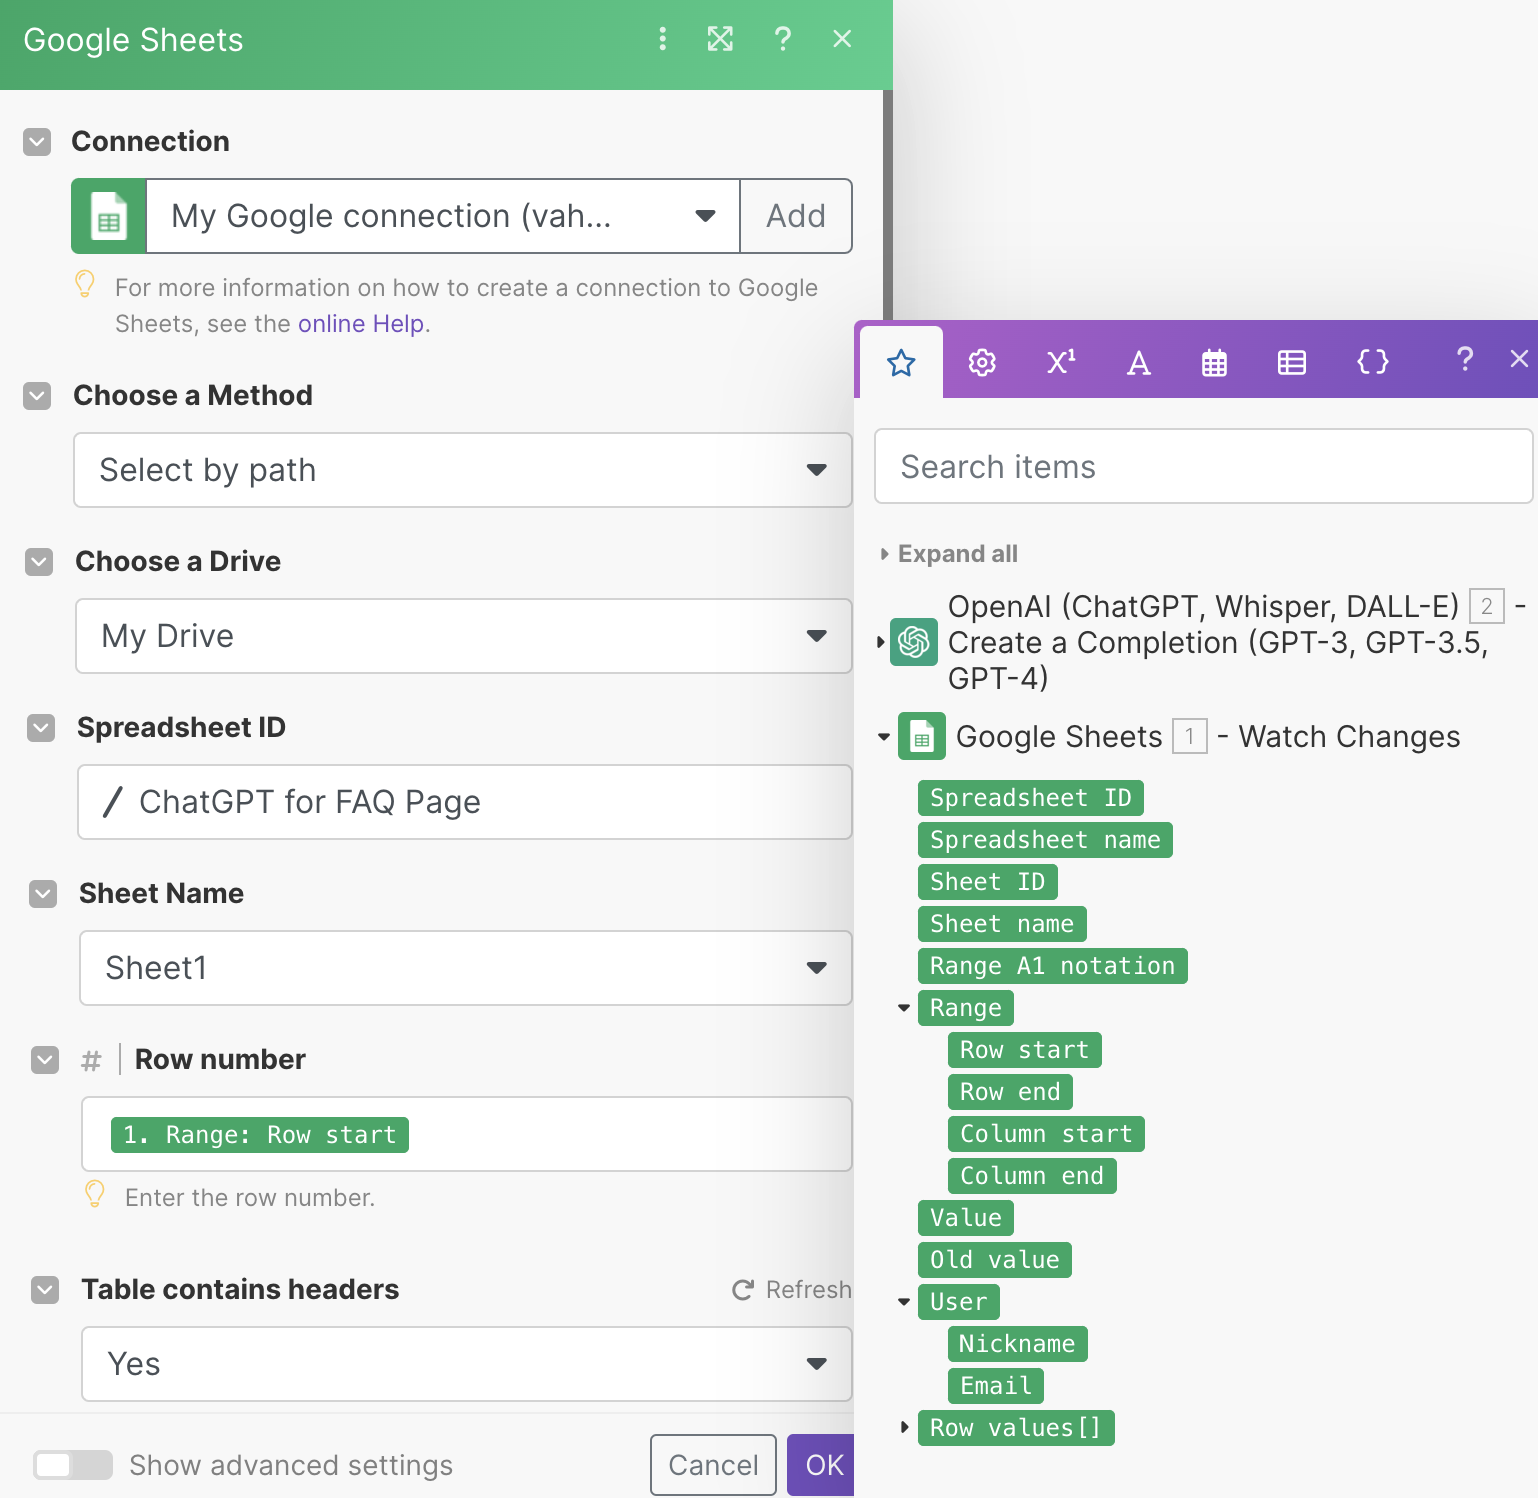Toggle Show advanced settings switch
This screenshot has height=1498, width=1538.
(x=72, y=1465)
